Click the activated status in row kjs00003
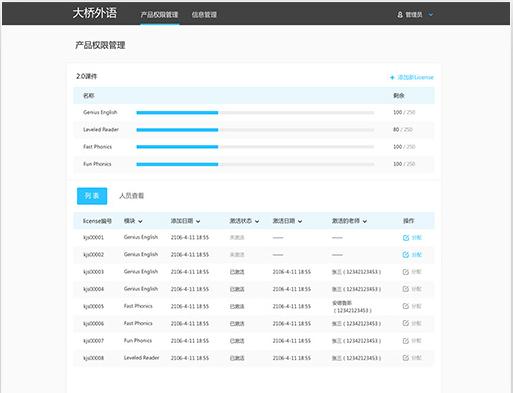 [x=237, y=272]
